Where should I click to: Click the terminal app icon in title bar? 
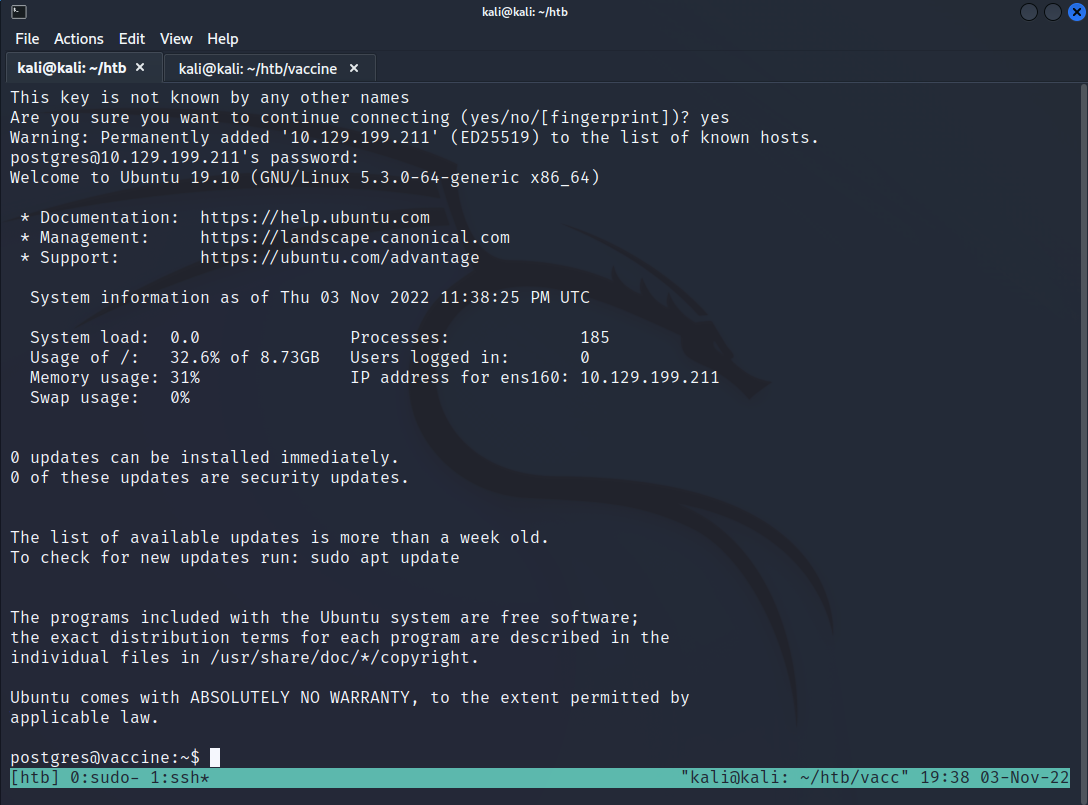pyautogui.click(x=17, y=12)
